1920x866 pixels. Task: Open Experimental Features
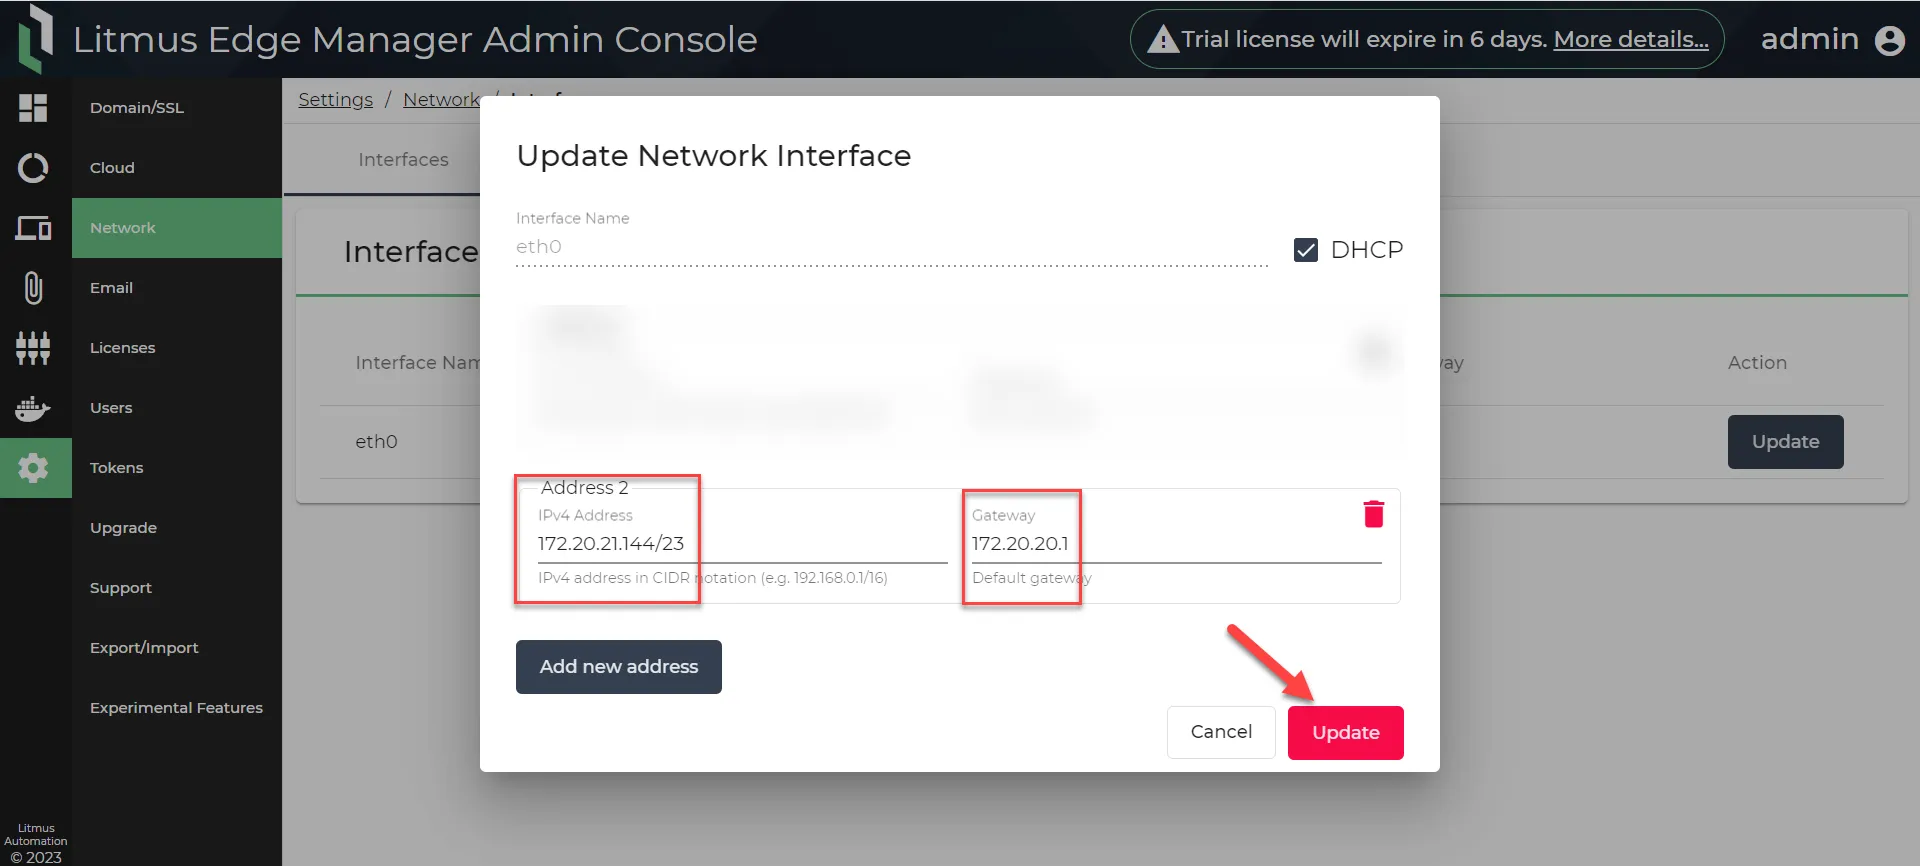(x=176, y=708)
